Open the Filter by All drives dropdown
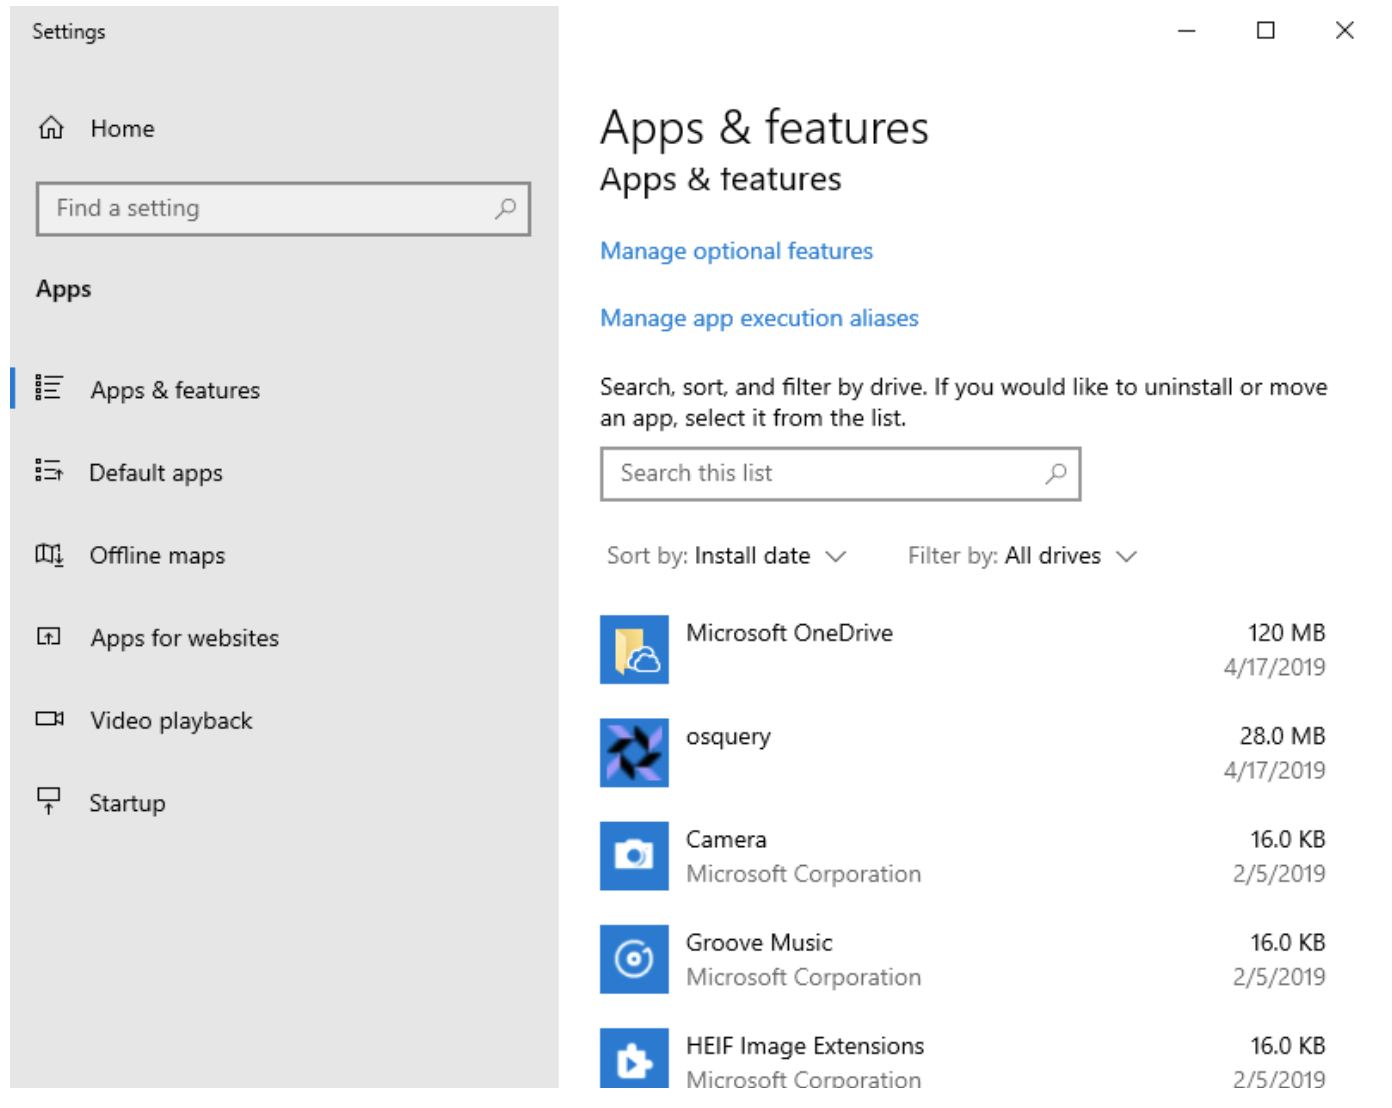The height and width of the screenshot is (1108, 1392). (1022, 556)
